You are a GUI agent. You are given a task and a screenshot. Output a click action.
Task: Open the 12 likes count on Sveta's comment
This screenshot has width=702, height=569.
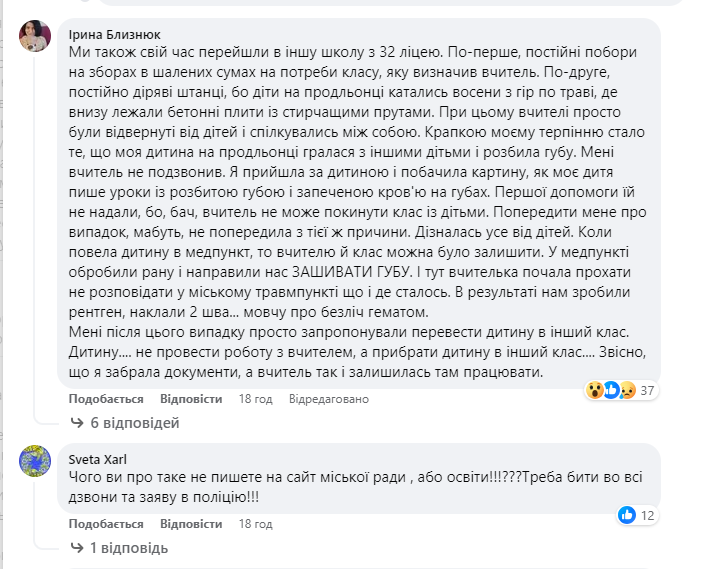click(x=648, y=515)
